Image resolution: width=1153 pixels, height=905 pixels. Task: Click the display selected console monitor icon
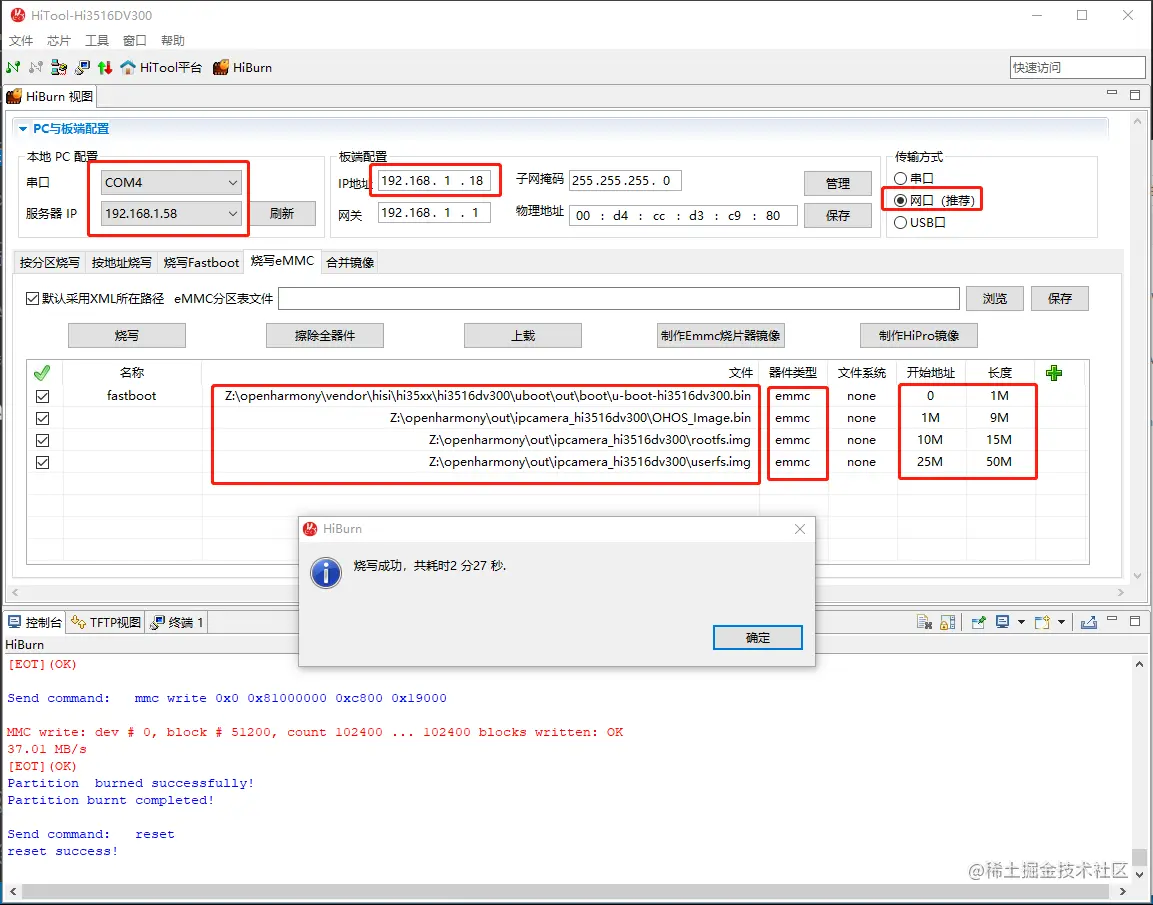(1002, 623)
